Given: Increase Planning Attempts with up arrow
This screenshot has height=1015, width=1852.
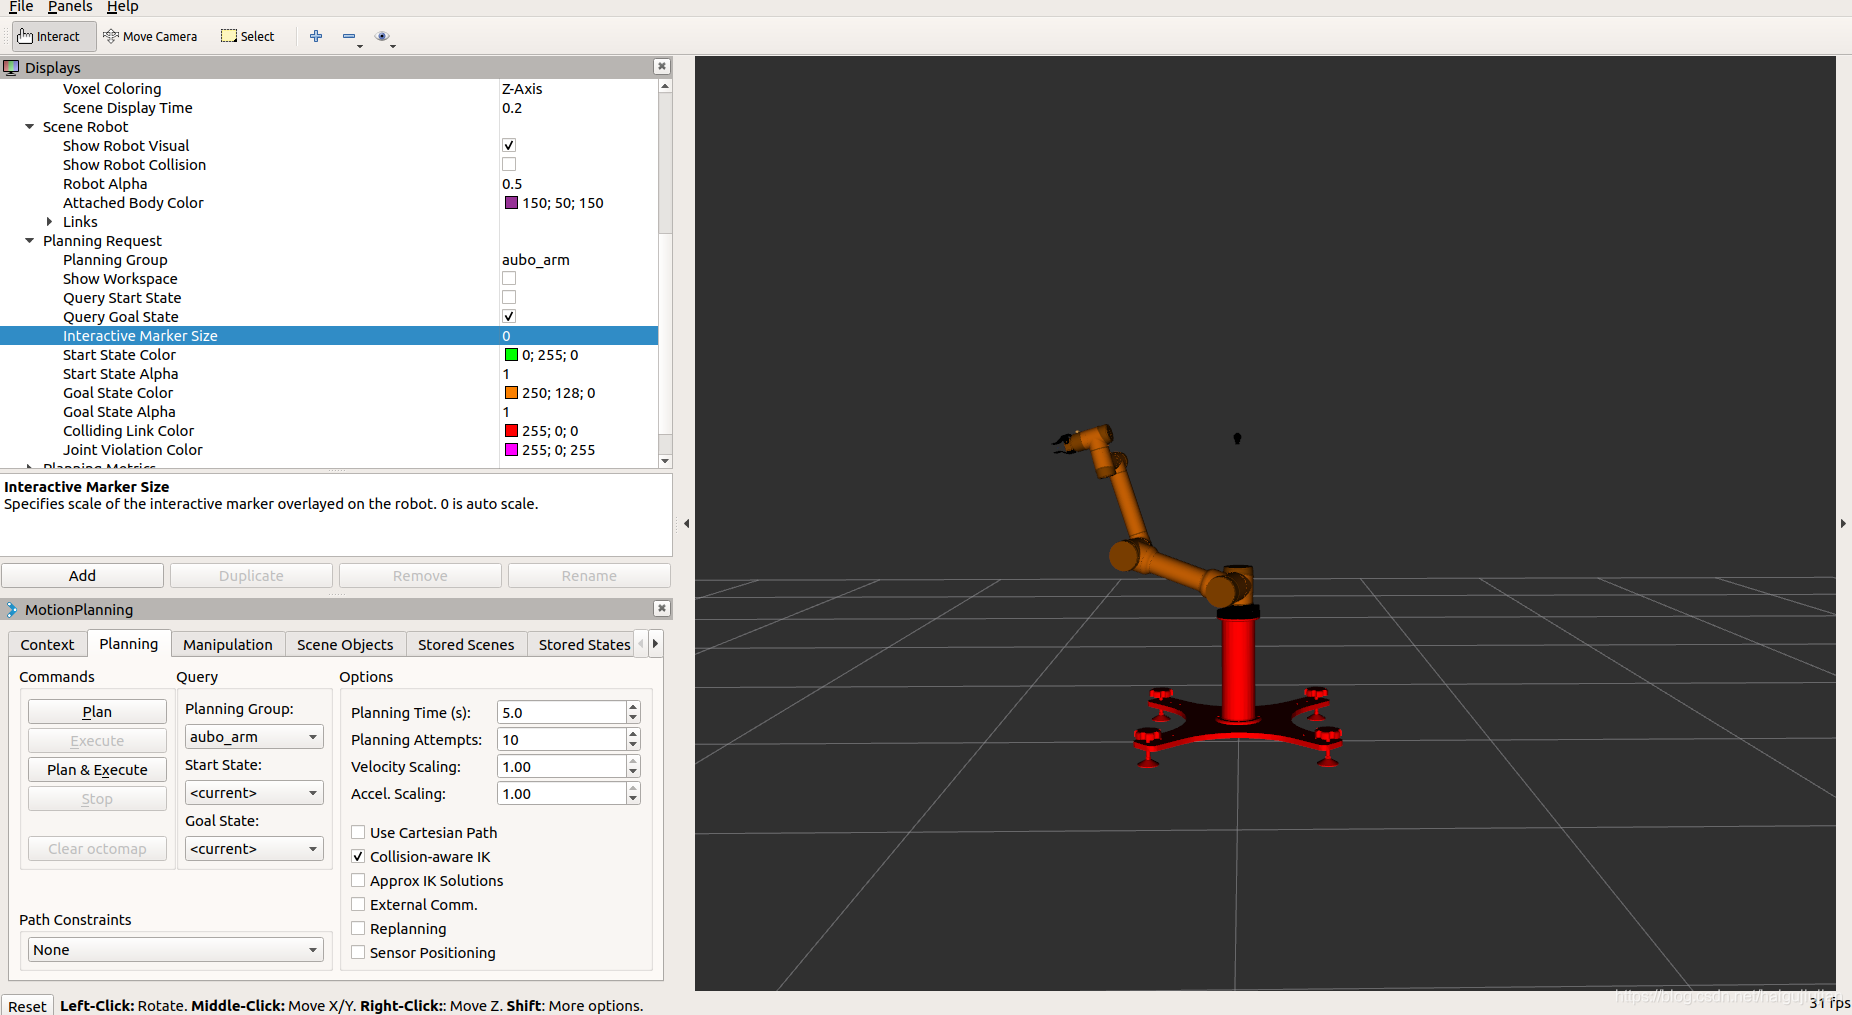Looking at the screenshot, I should click(x=633, y=734).
